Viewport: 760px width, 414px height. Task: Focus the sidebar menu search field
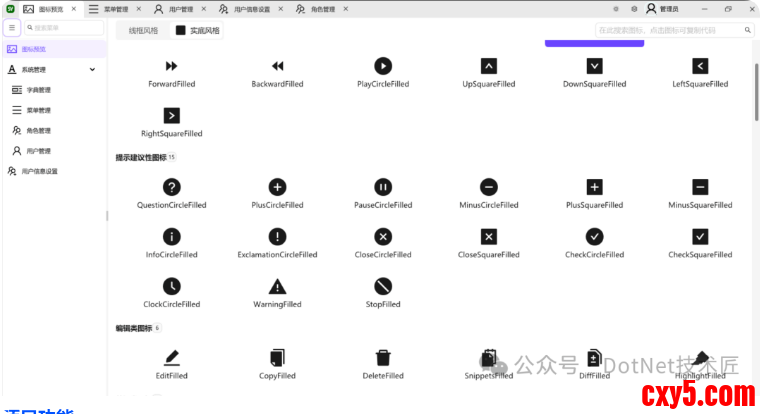pyautogui.click(x=64, y=28)
